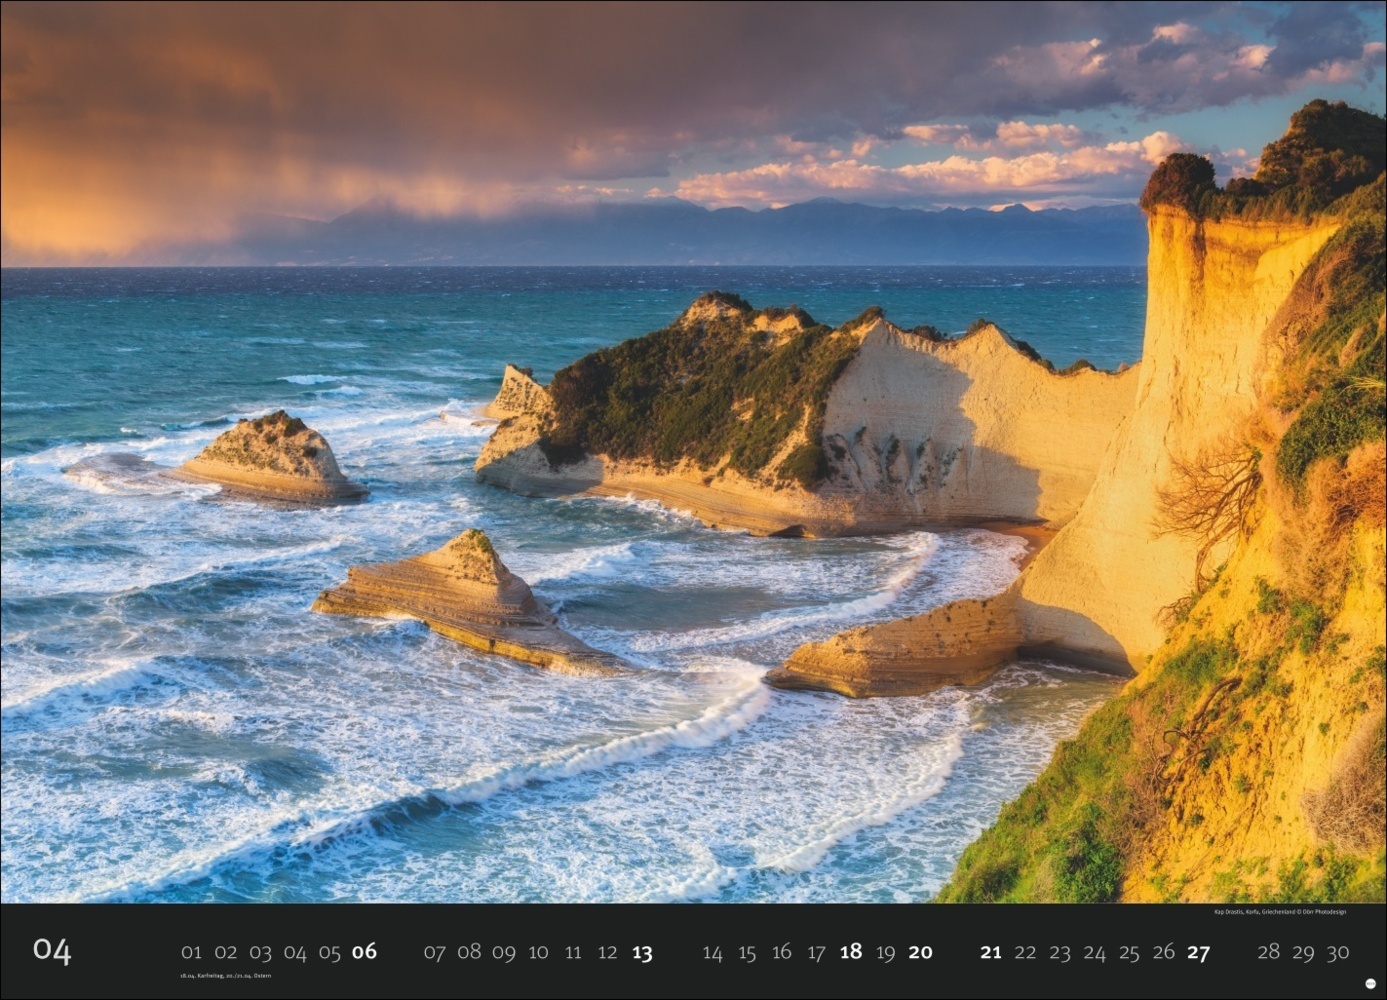Select bold Easter Monday date 21
The width and height of the screenshot is (1387, 1000).
990,952
